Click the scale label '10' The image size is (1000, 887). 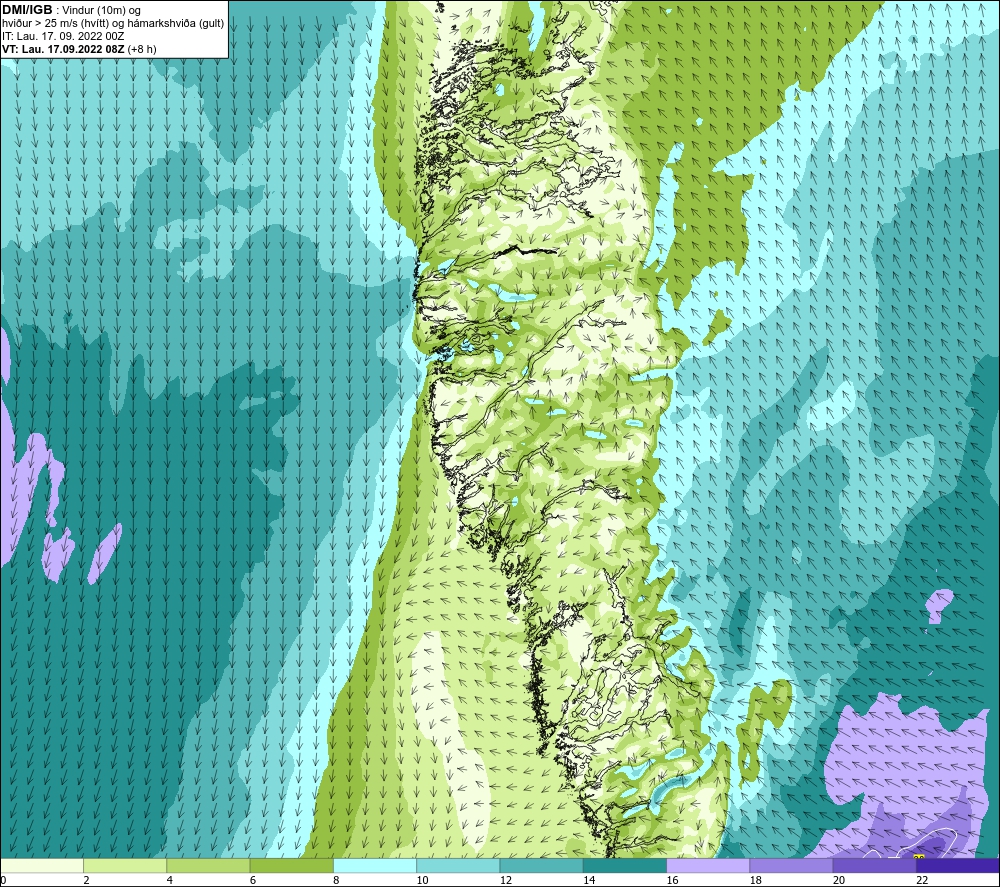tap(422, 880)
